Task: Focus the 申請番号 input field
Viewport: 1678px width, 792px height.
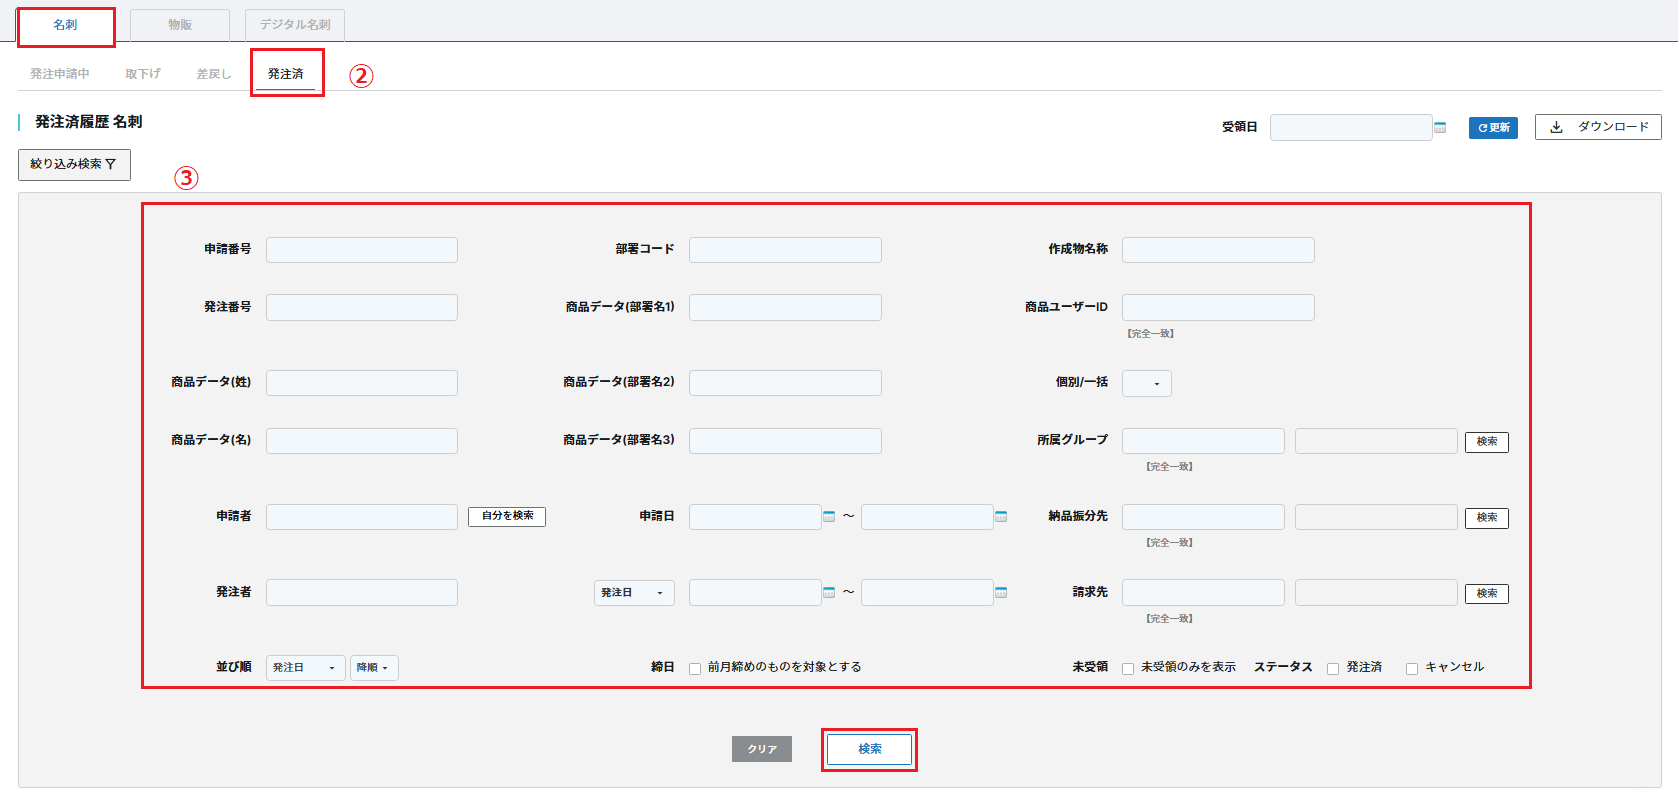Action: [x=362, y=250]
